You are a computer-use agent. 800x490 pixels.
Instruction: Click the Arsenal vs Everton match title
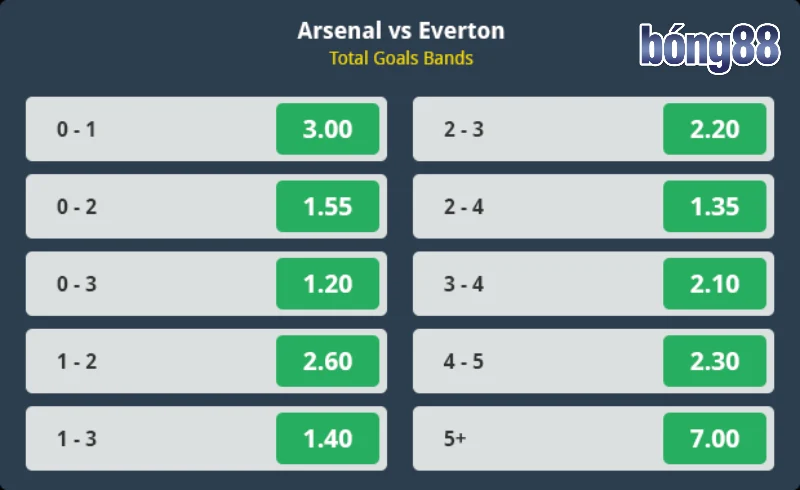(401, 31)
